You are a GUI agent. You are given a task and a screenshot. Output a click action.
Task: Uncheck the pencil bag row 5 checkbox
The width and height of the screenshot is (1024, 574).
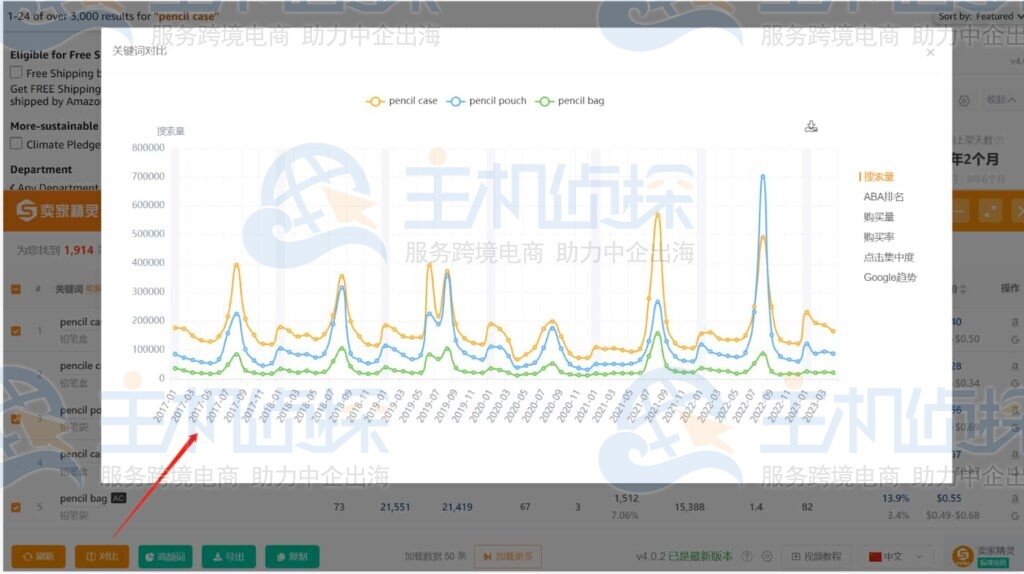tap(16, 507)
